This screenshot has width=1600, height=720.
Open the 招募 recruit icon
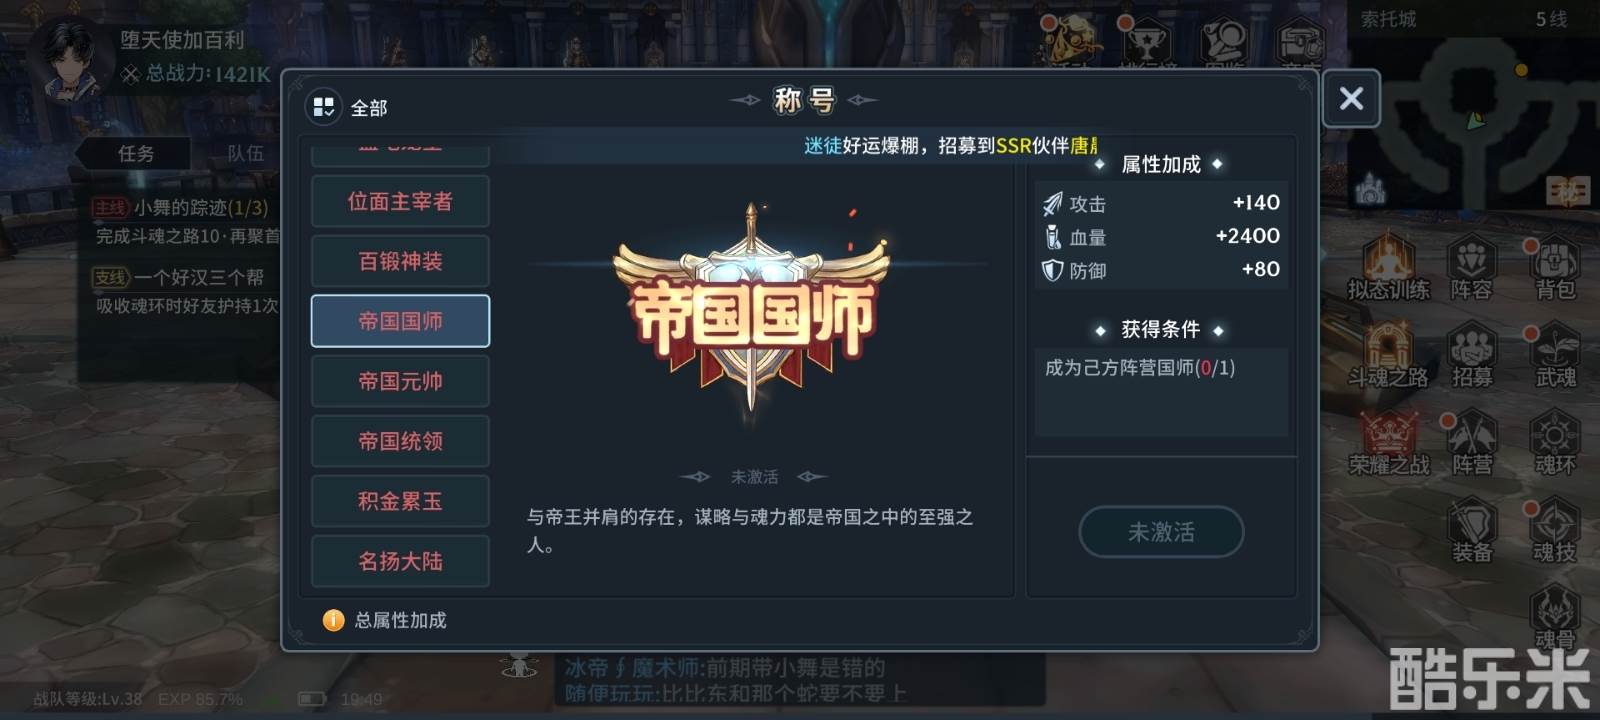pos(1472,355)
